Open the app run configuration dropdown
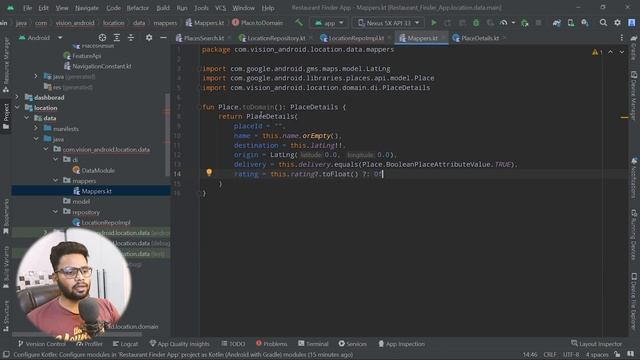Viewport: 640px width, 360px height. point(329,23)
